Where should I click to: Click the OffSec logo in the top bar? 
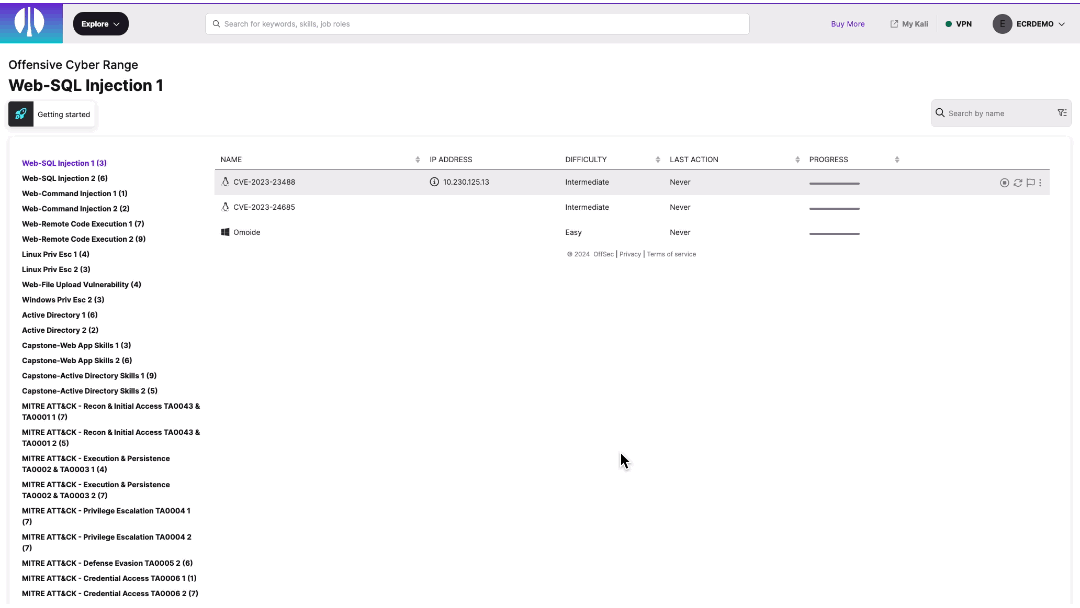29,22
